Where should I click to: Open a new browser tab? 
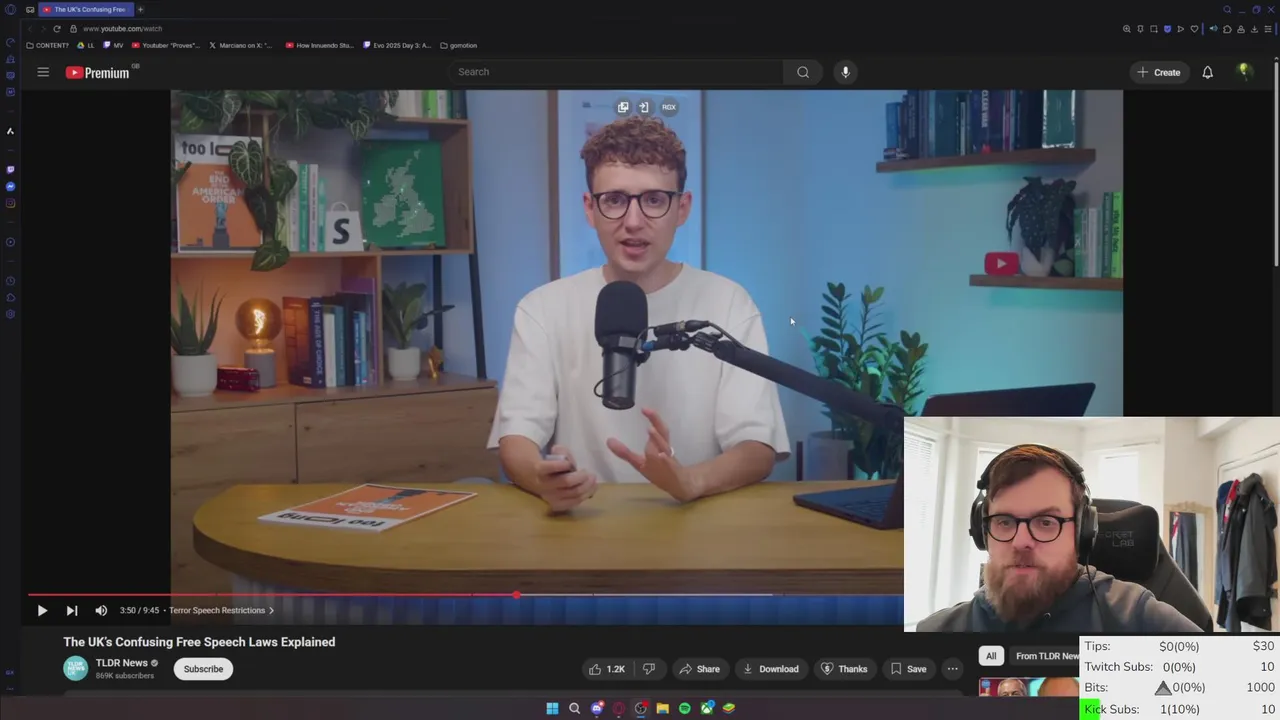click(x=140, y=9)
